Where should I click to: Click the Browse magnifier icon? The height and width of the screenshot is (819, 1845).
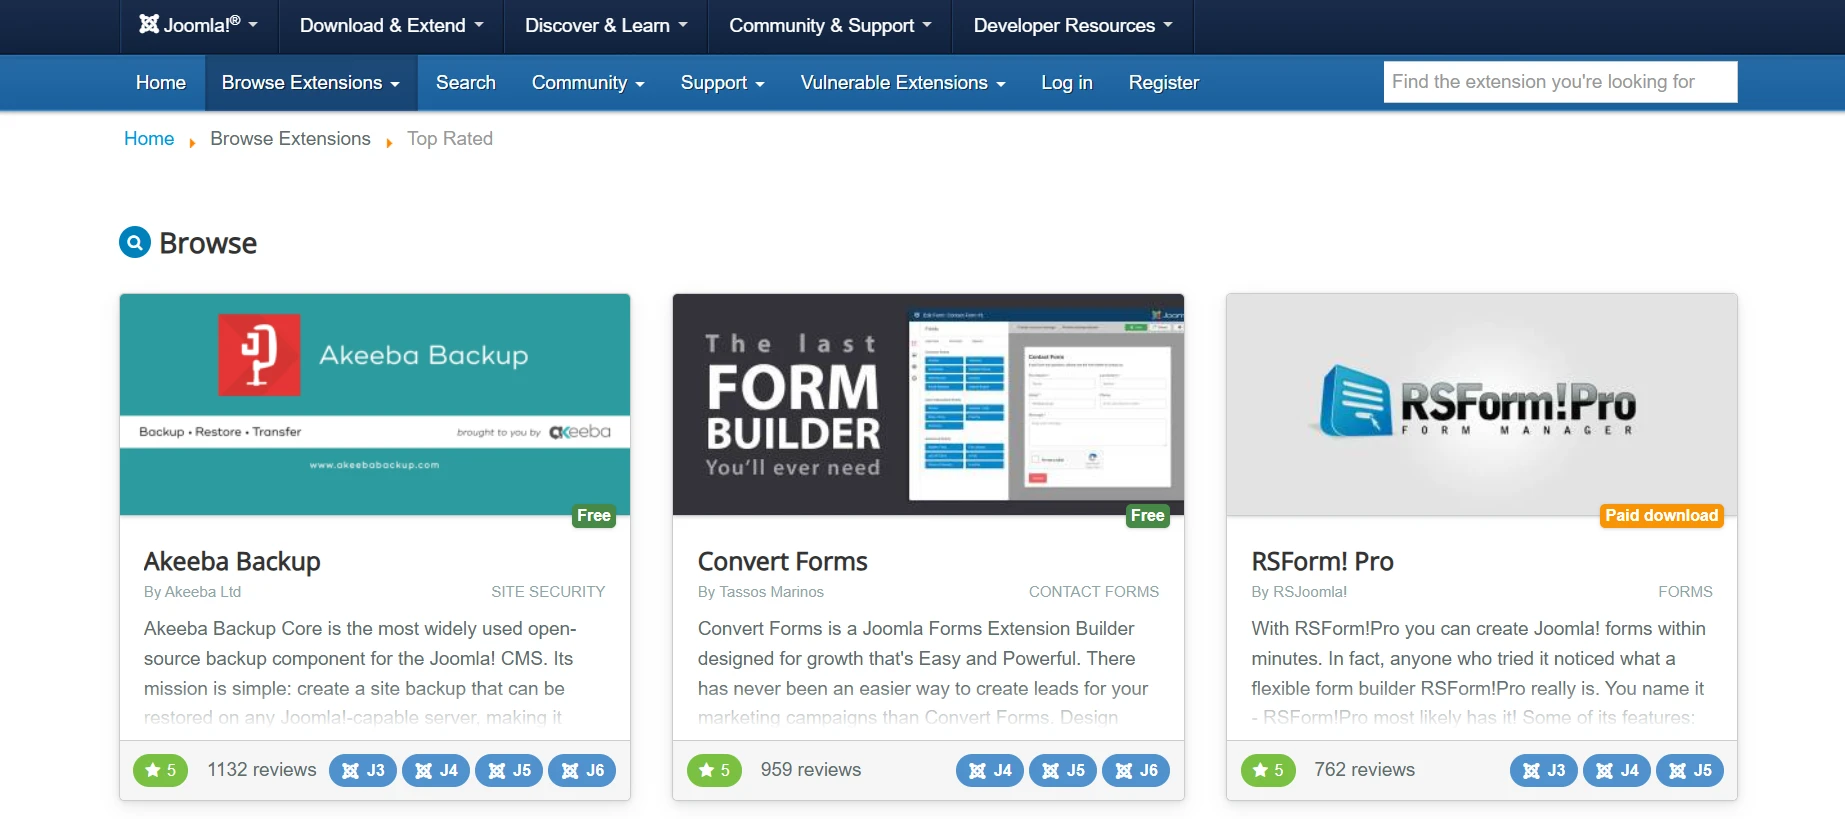point(135,242)
